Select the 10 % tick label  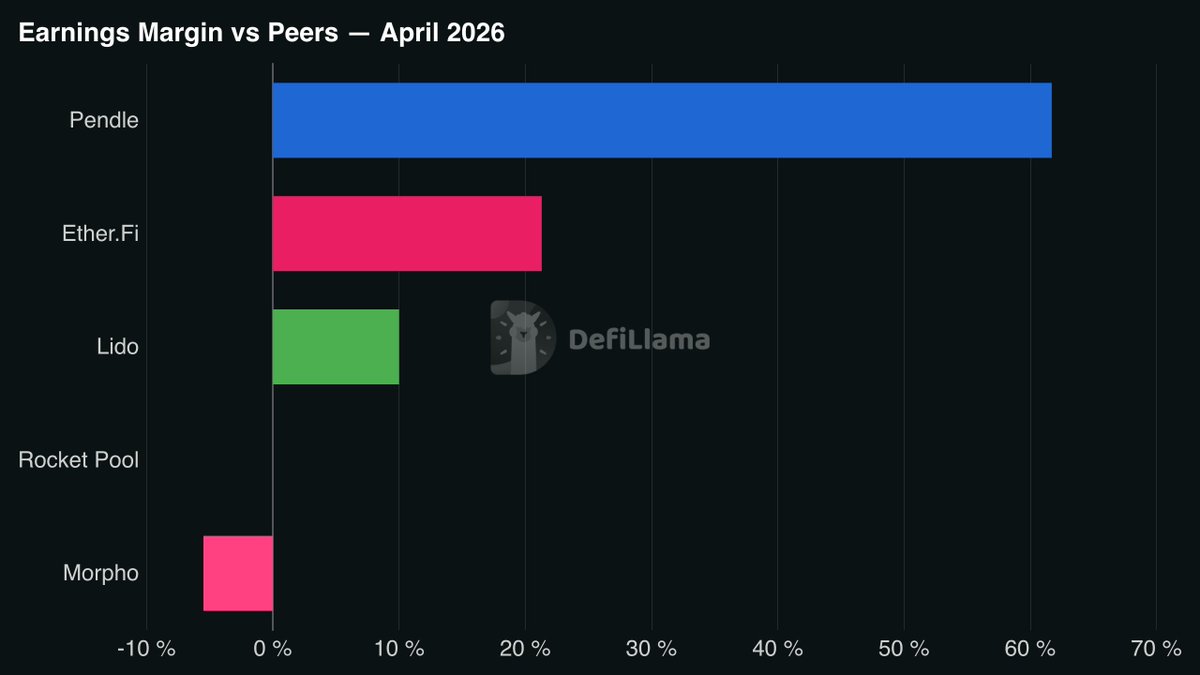[x=399, y=649]
